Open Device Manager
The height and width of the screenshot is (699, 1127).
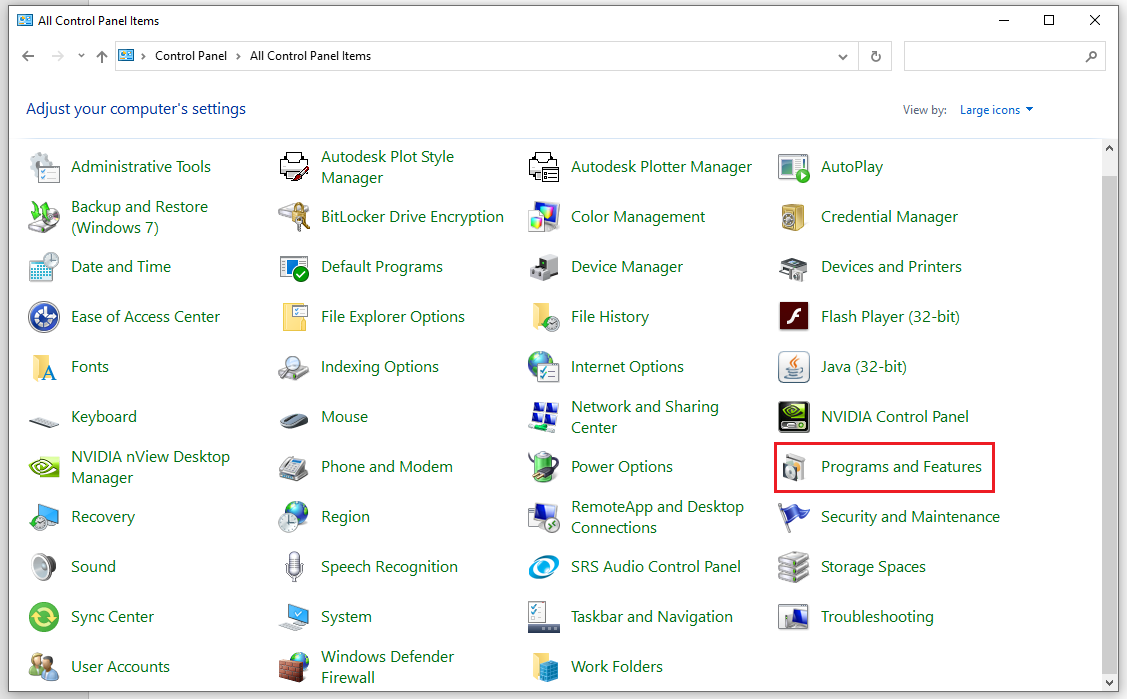pyautogui.click(x=626, y=267)
